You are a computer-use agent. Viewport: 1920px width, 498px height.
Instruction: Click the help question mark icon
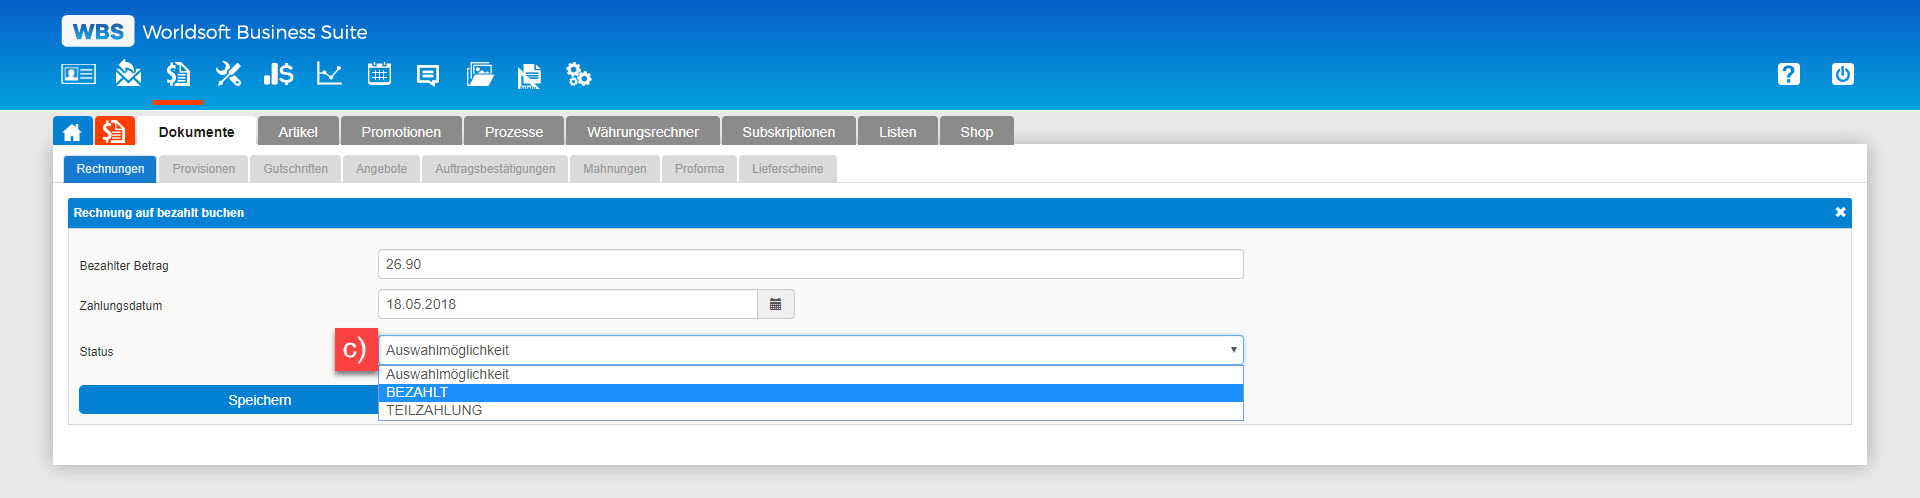pyautogui.click(x=1788, y=74)
